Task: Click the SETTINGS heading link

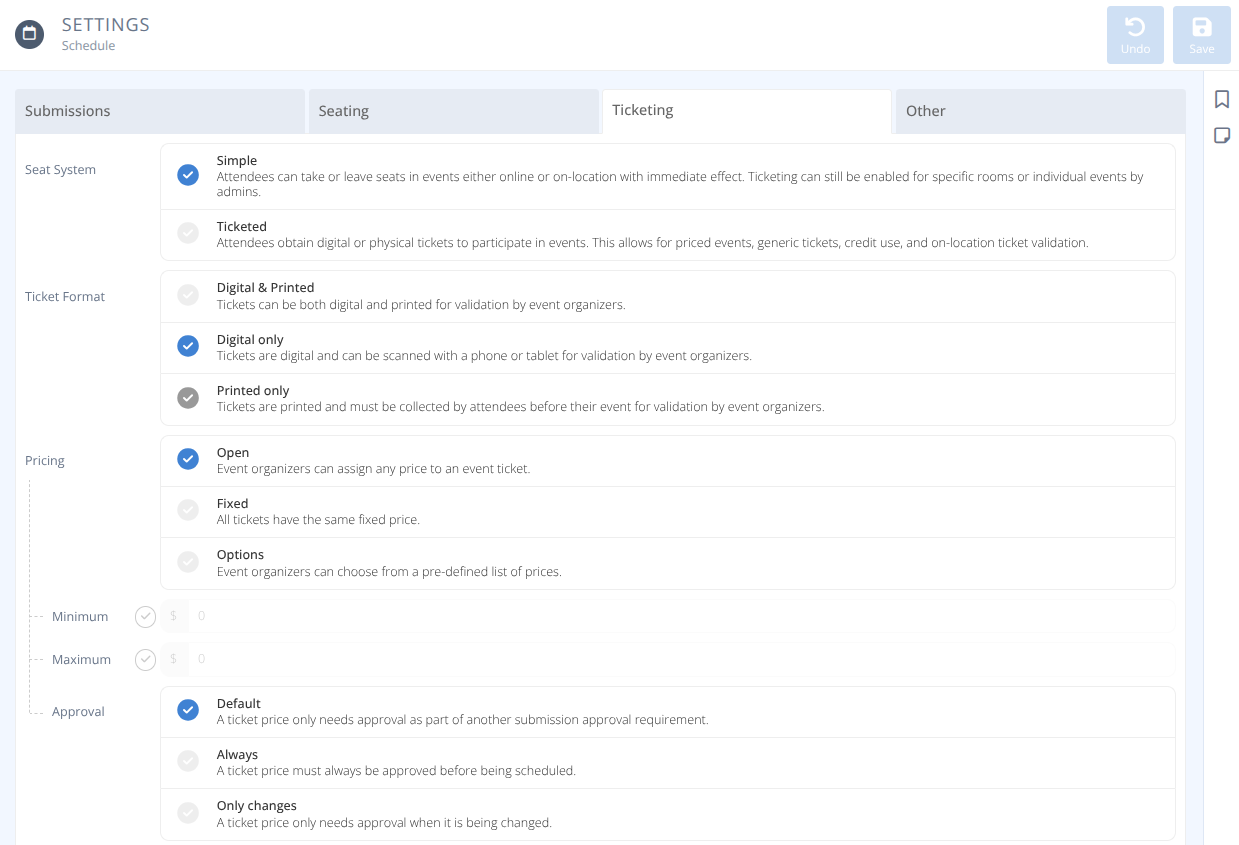Action: coord(106,24)
